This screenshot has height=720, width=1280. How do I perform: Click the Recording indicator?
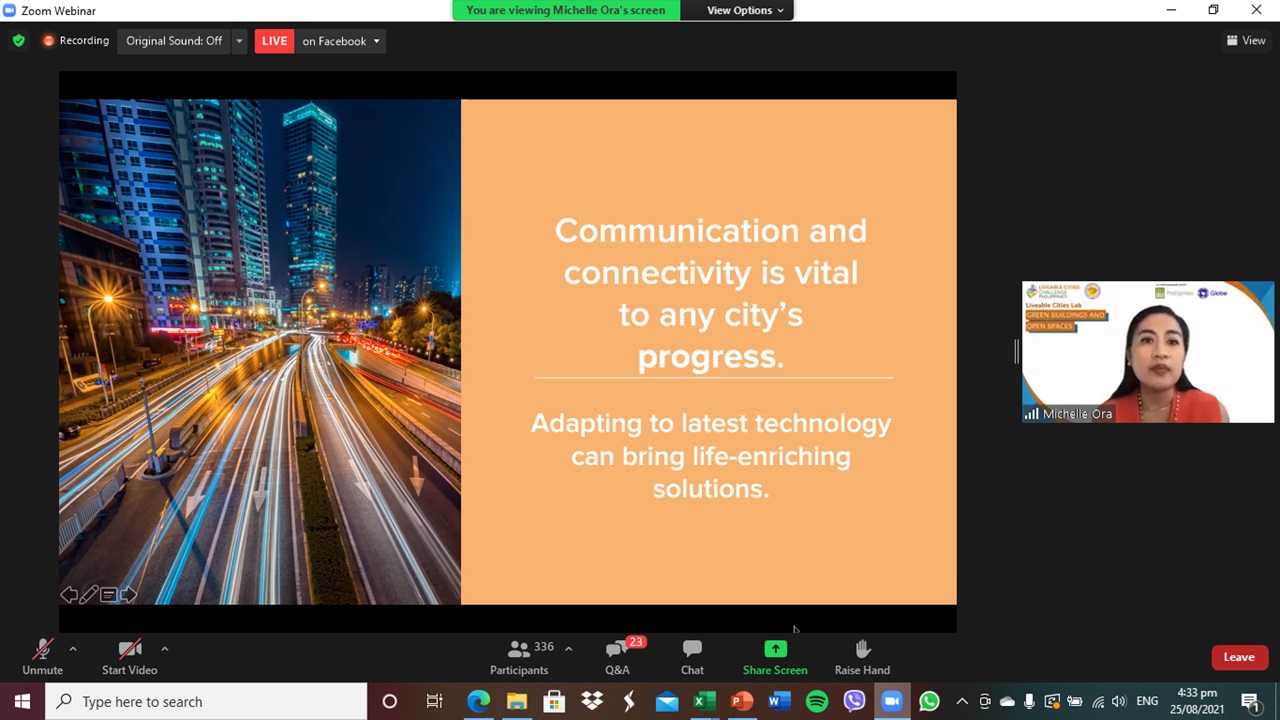click(75, 41)
